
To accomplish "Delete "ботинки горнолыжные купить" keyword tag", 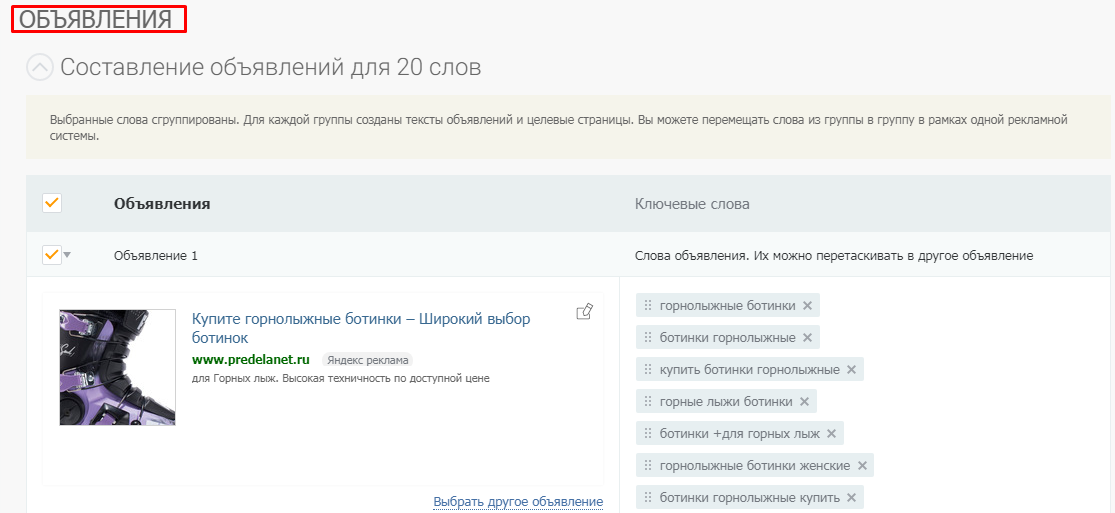I will click(x=851, y=498).
